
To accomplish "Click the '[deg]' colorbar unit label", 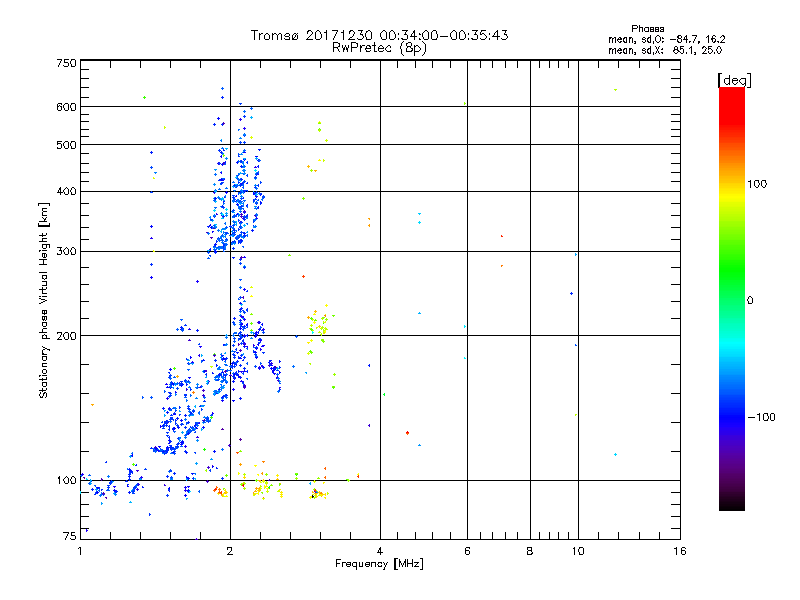I will [x=734, y=80].
